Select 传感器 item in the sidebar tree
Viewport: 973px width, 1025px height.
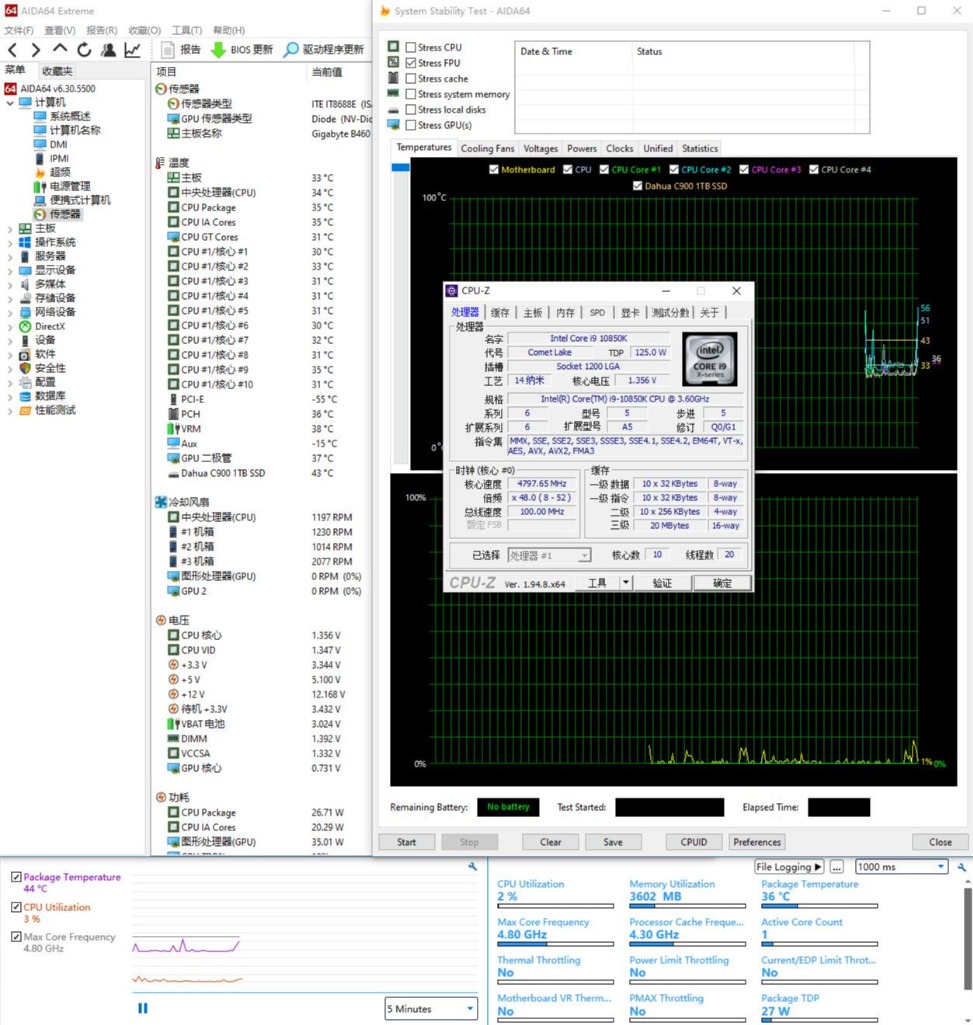click(65, 214)
